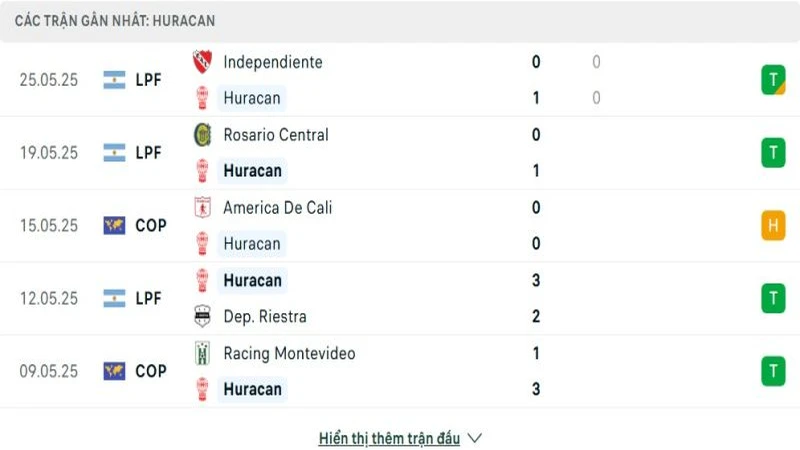Viewport: 800px width, 450px height.
Task: Open the LPF league label on 19.05.25
Action: [148, 153]
